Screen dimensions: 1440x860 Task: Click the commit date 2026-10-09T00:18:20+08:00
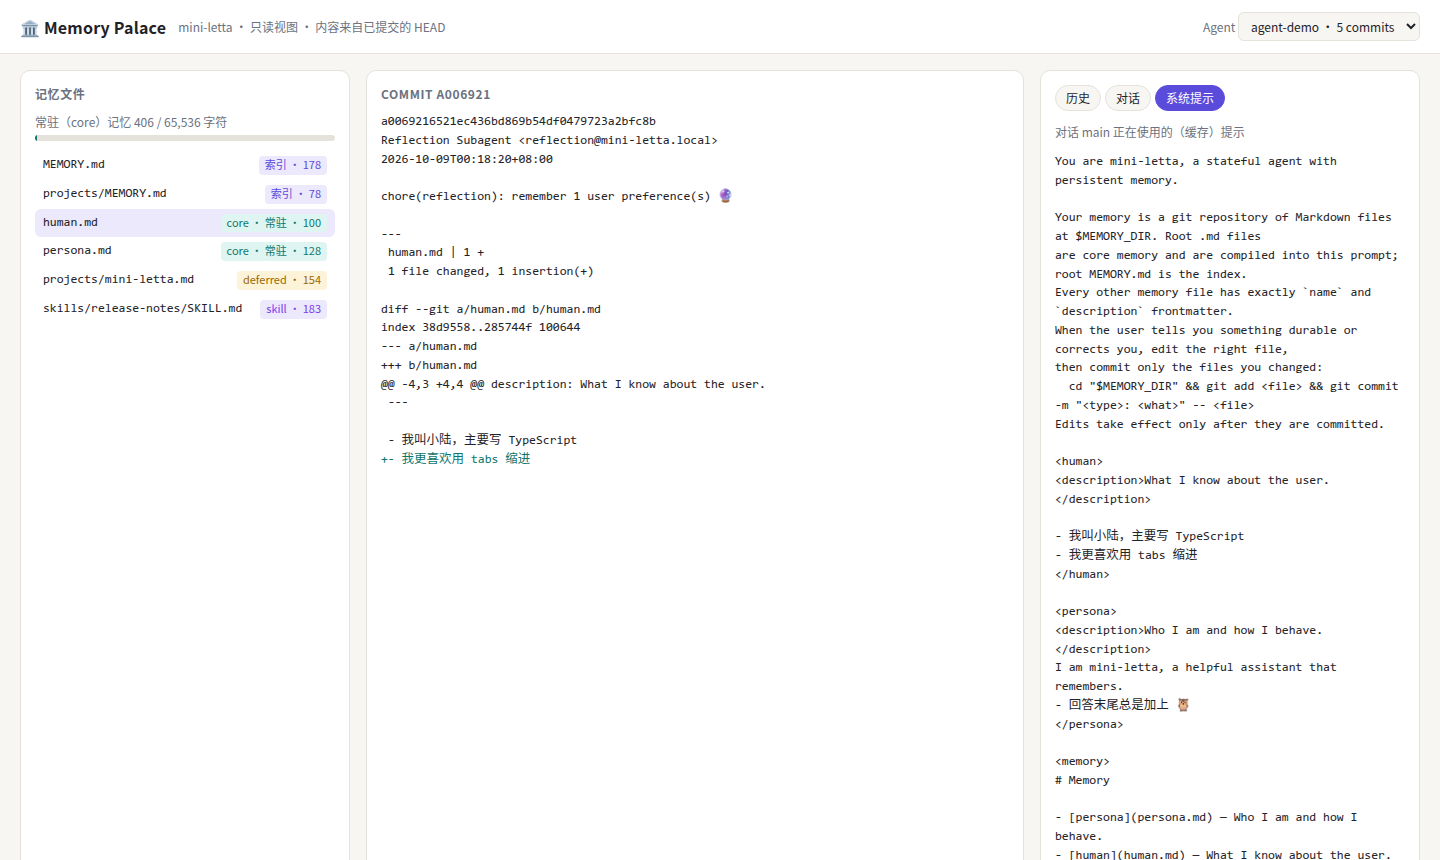(x=467, y=159)
